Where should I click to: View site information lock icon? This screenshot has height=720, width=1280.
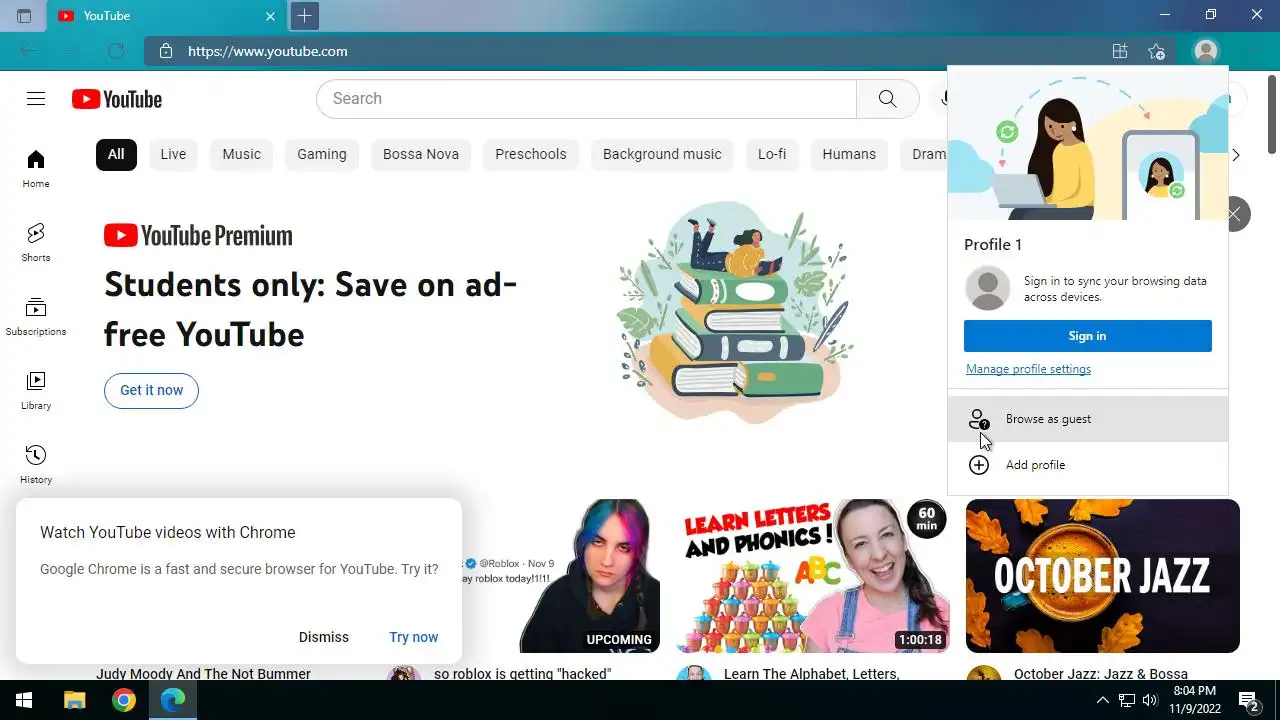(x=166, y=51)
